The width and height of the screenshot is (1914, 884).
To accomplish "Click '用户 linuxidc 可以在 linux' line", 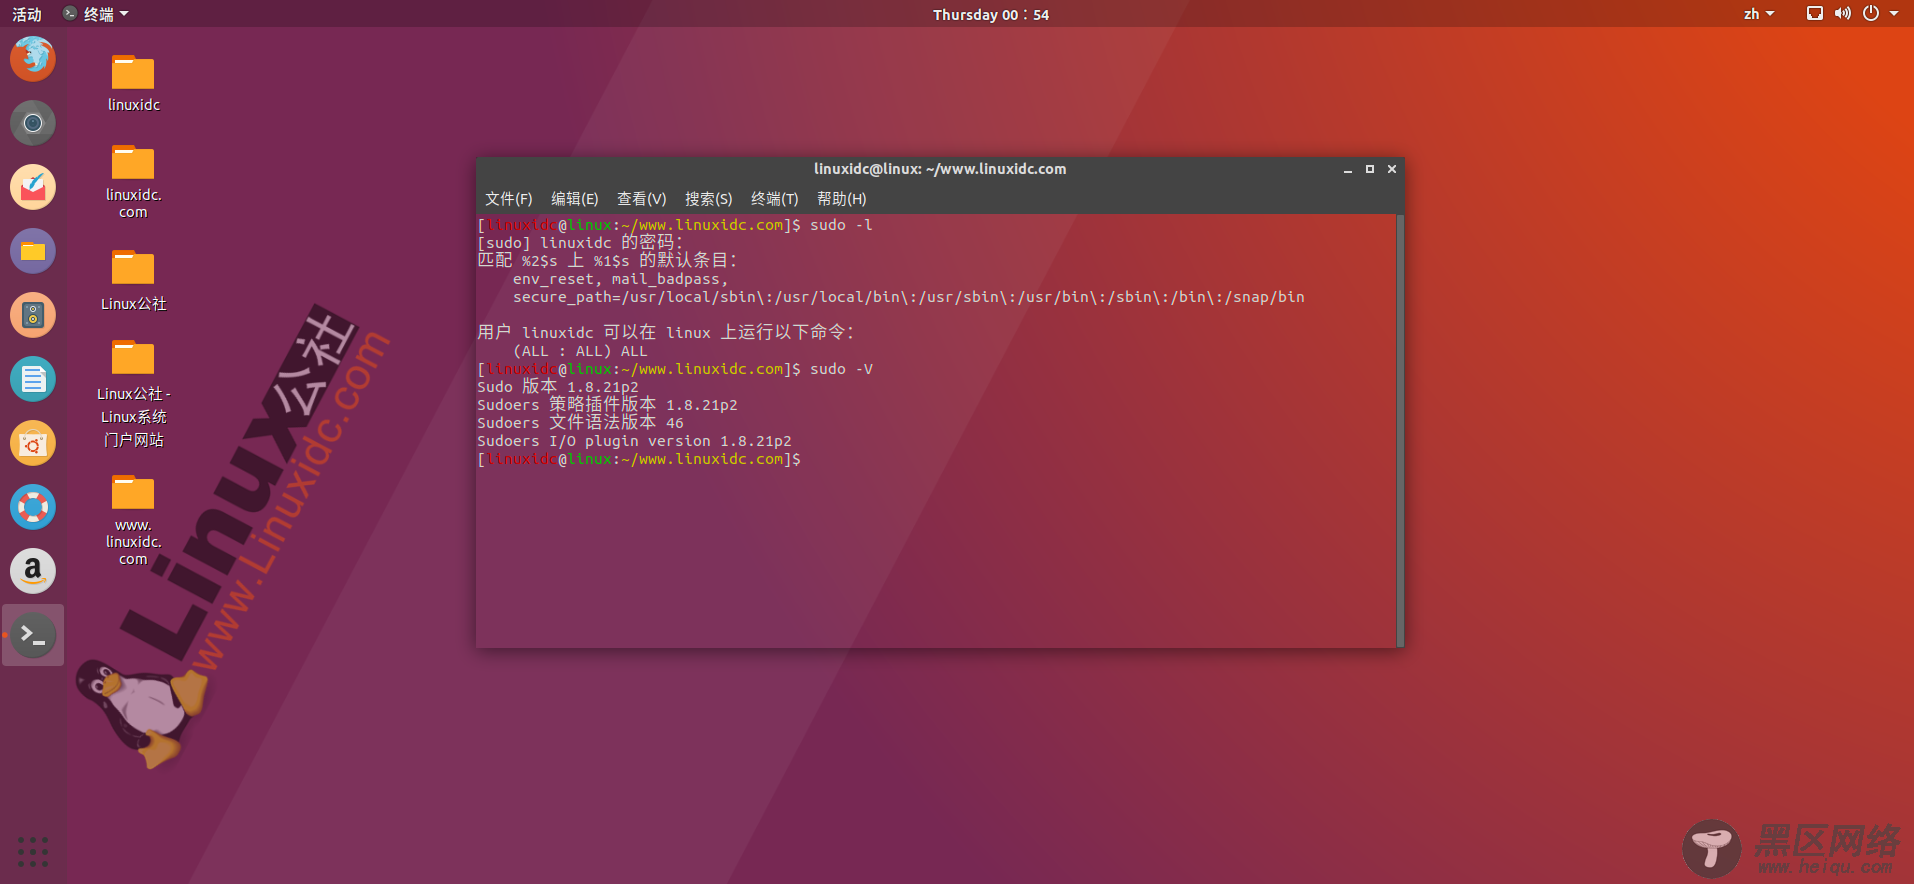I will click(666, 333).
